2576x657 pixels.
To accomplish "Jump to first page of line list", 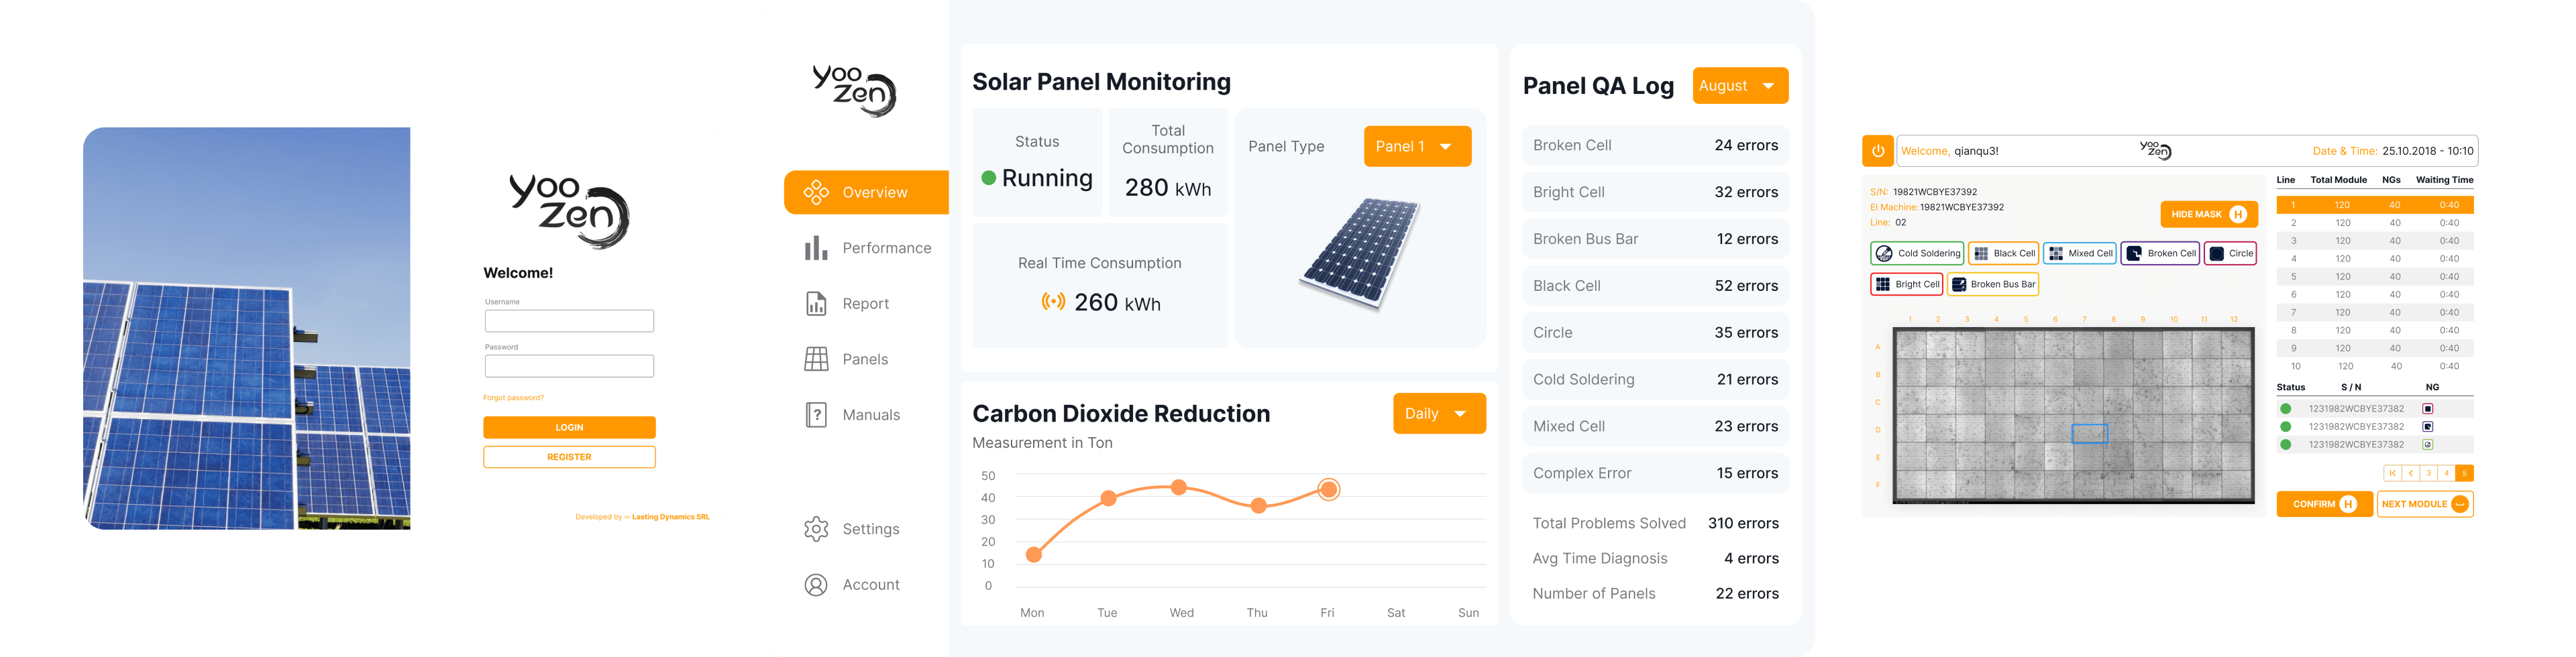I will (2392, 473).
